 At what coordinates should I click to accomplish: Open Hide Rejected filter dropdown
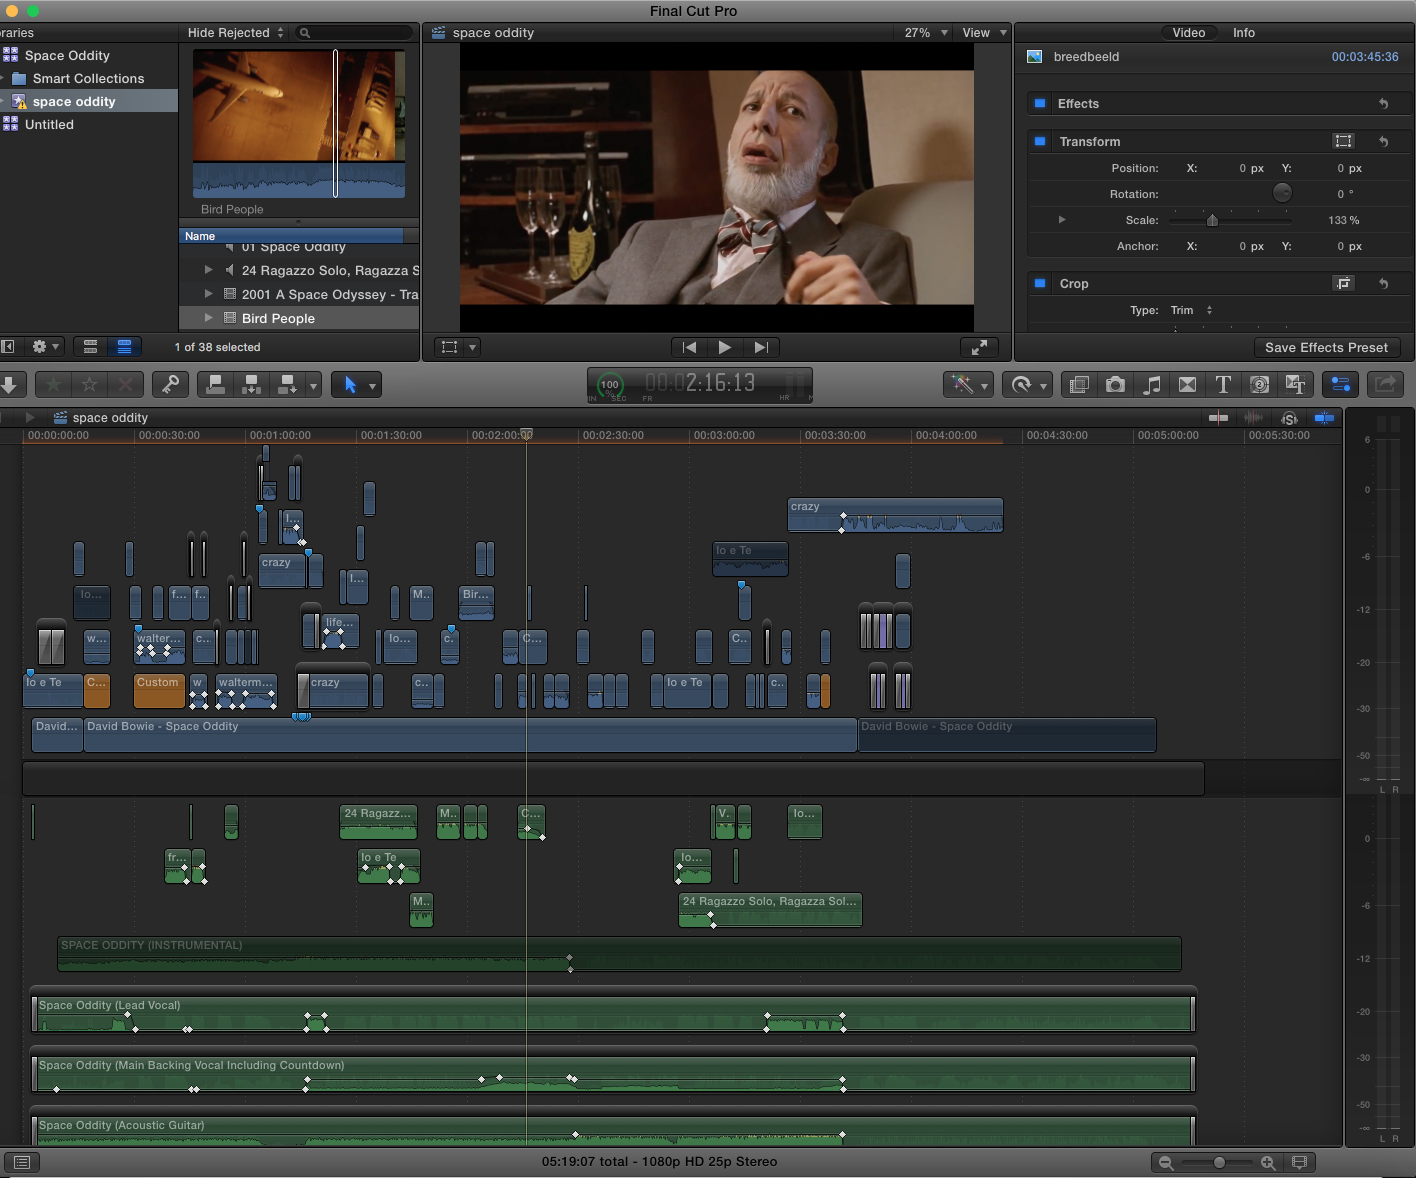[x=236, y=33]
